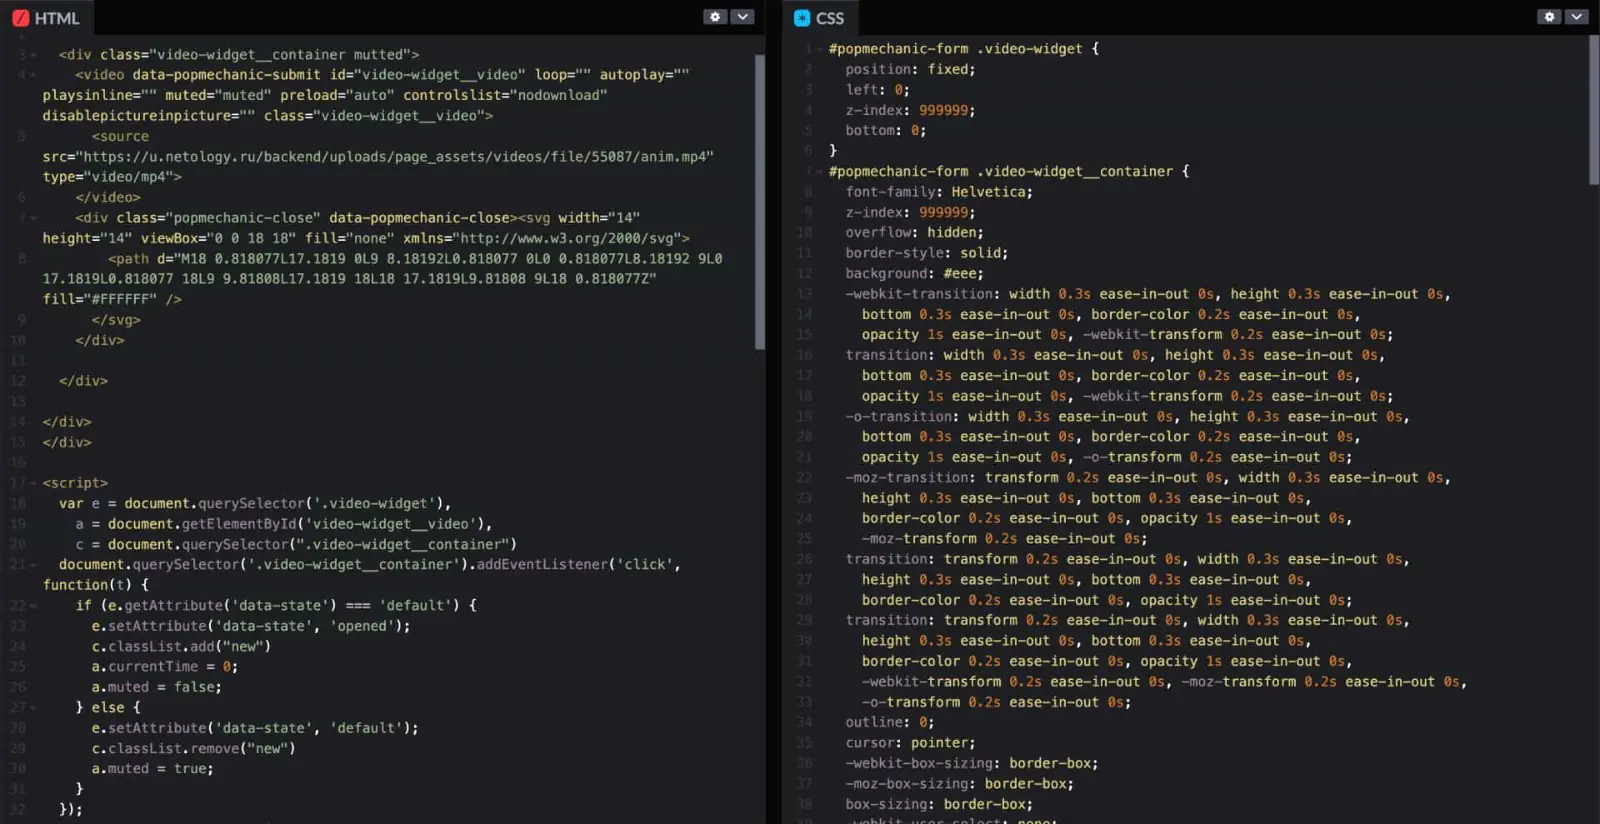The height and width of the screenshot is (824, 1600).
Task: Collapse the script block at HTML line 17
Action: (33, 483)
